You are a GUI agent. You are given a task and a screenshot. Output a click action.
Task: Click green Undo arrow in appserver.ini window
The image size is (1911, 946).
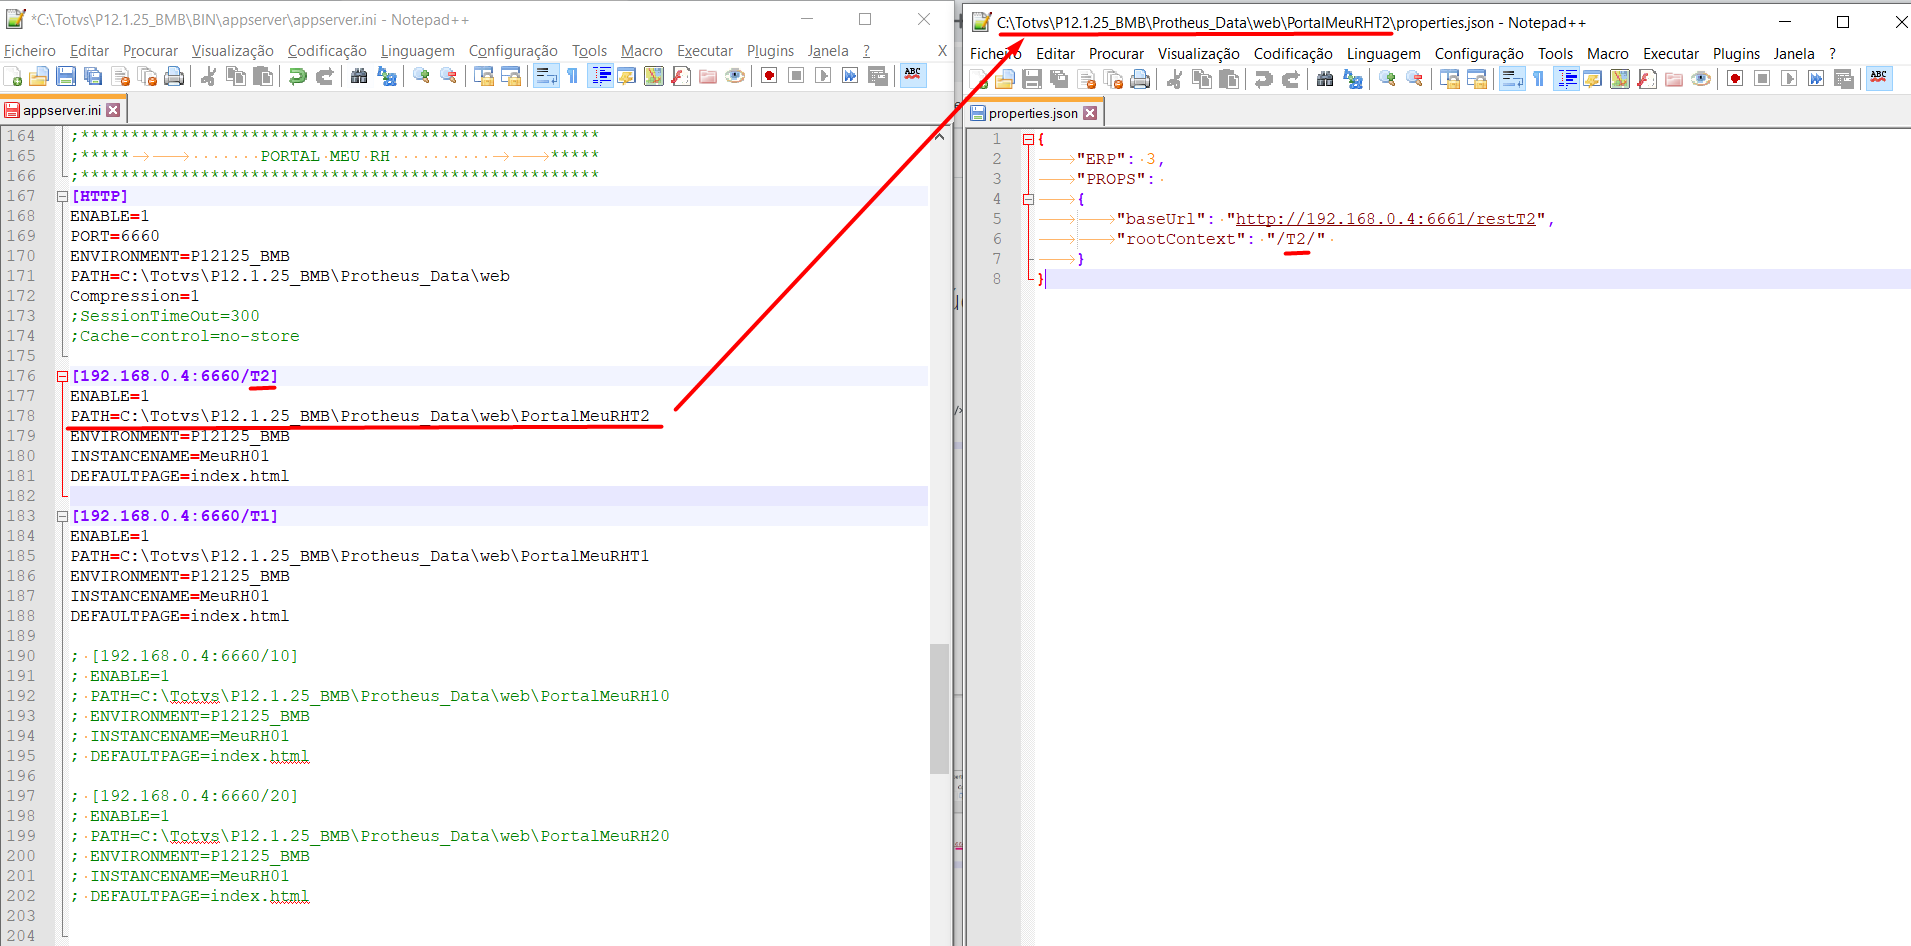(297, 77)
